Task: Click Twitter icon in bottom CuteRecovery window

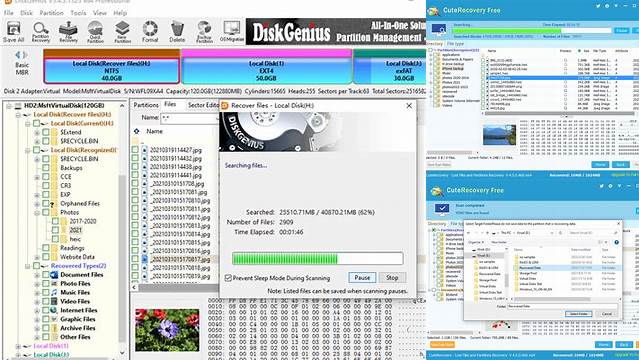Action: coord(602,186)
